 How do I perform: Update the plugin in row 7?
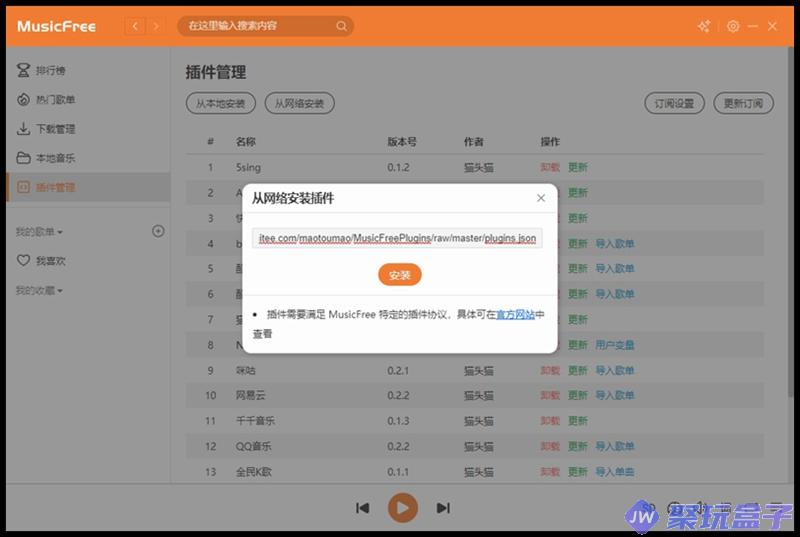click(578, 320)
